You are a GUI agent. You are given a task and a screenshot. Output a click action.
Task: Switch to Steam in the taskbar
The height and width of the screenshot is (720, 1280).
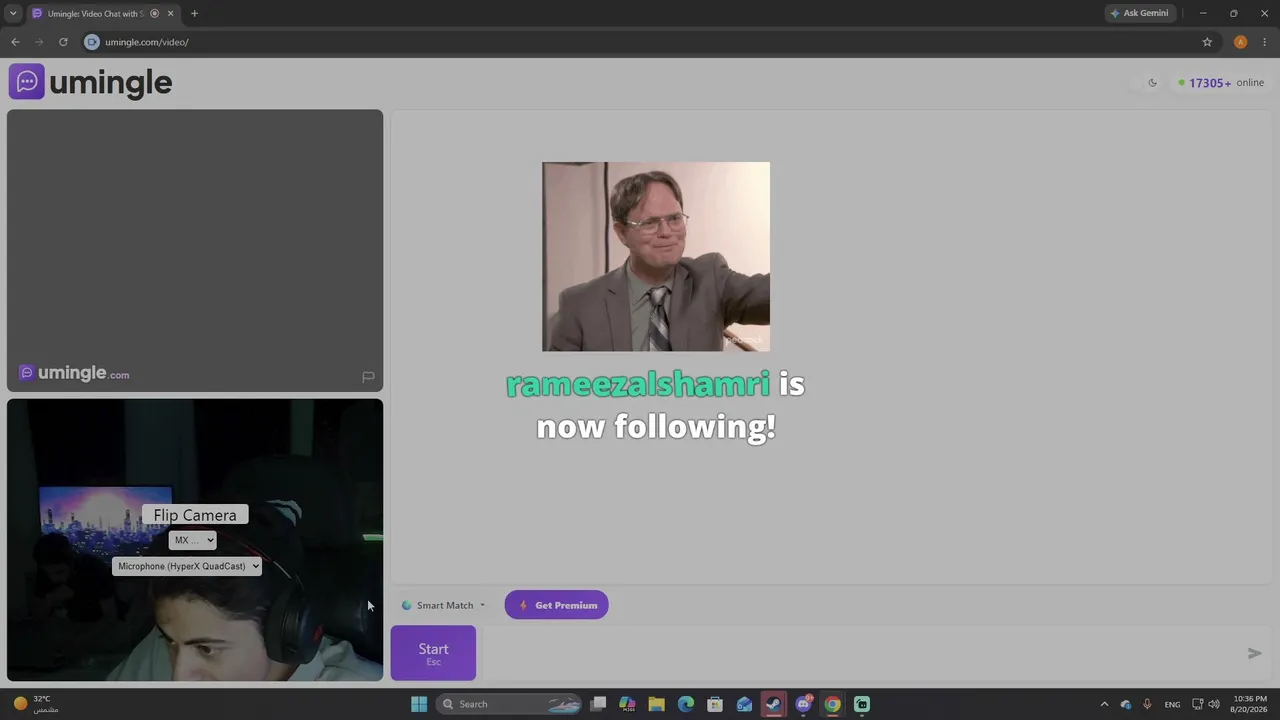(x=774, y=704)
